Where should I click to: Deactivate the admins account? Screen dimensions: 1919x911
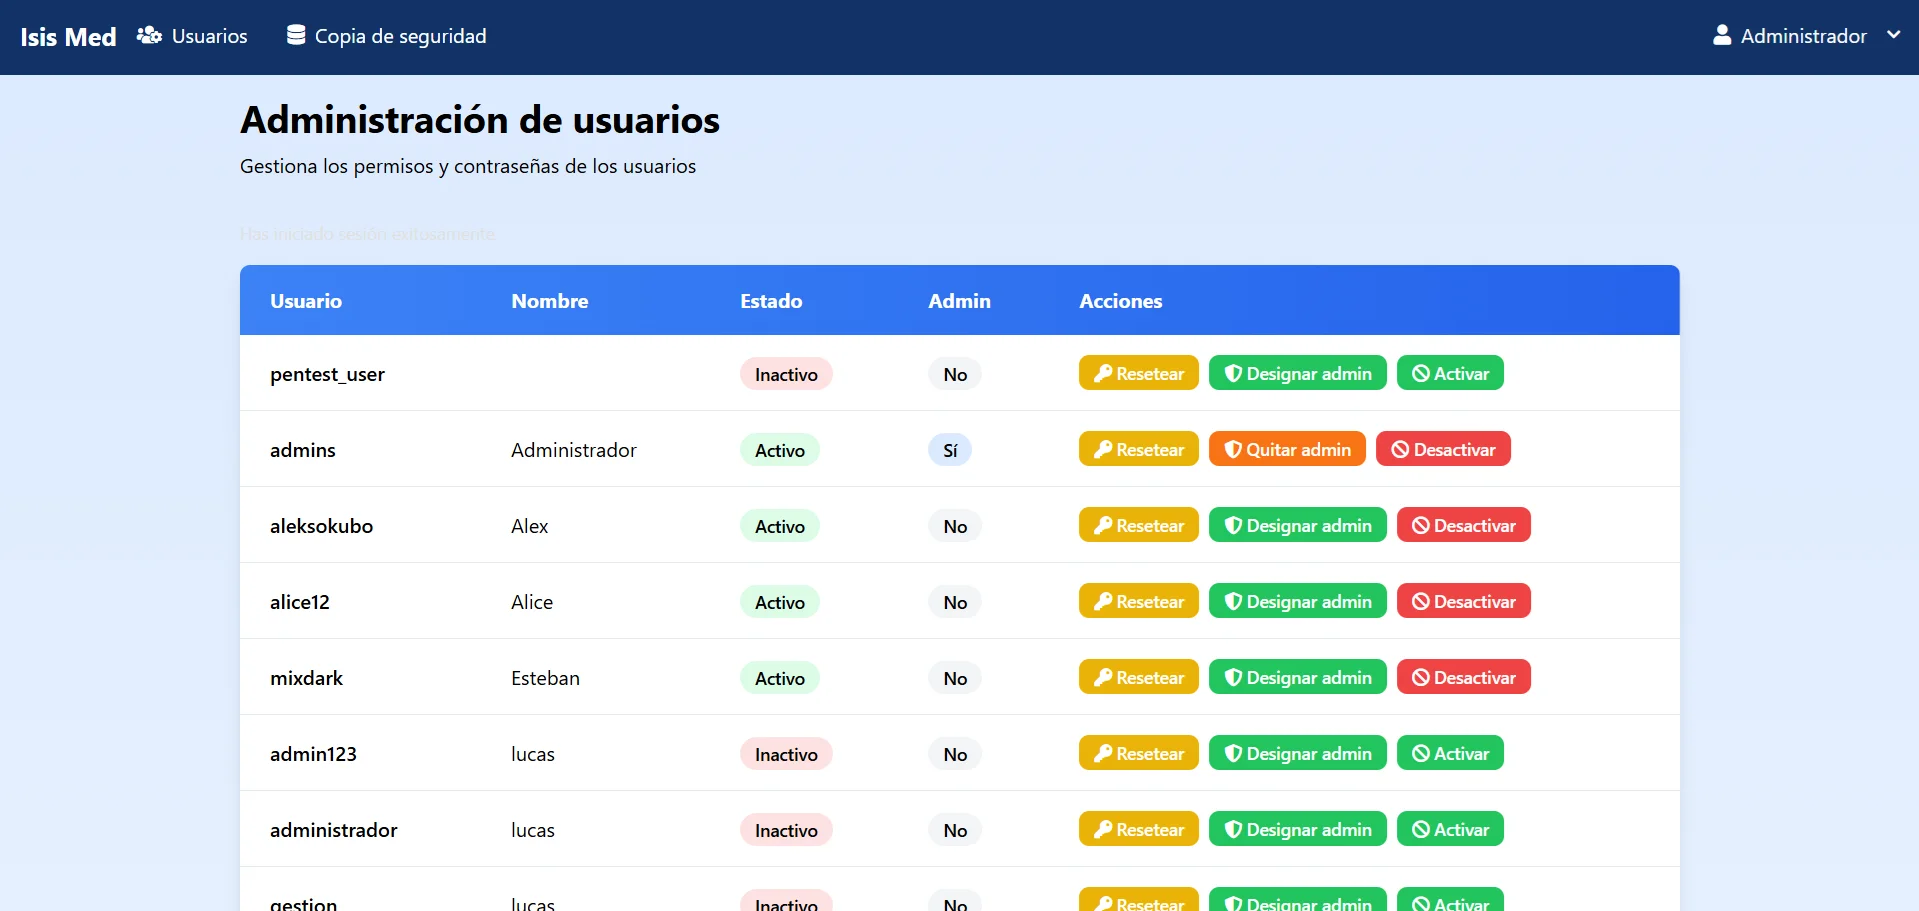point(1443,449)
